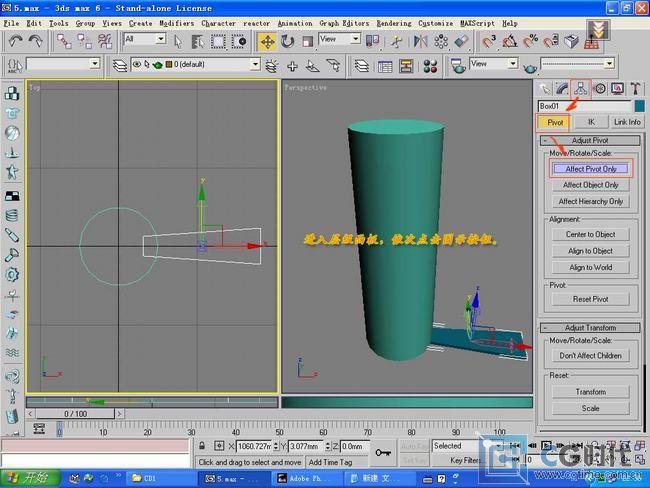
Task: Activate the Select and Move tool
Action: [267, 41]
